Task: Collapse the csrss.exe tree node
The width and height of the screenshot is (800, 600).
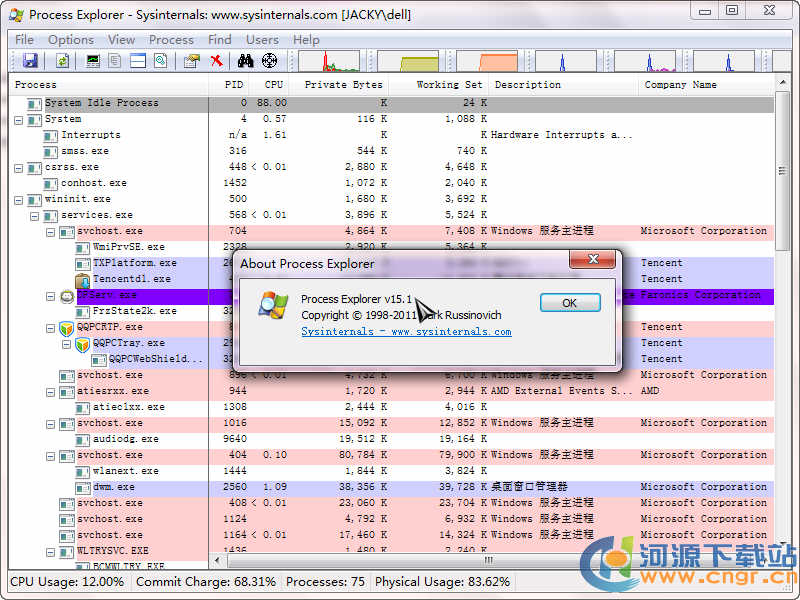Action: (20, 167)
